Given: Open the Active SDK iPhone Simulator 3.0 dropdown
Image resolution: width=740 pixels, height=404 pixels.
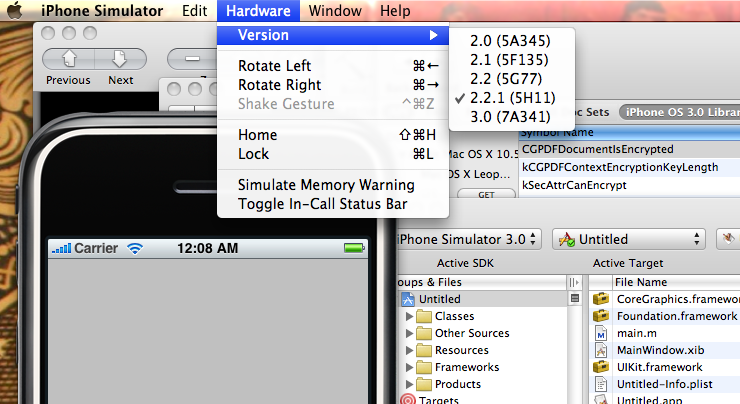Looking at the screenshot, I should (x=468, y=239).
